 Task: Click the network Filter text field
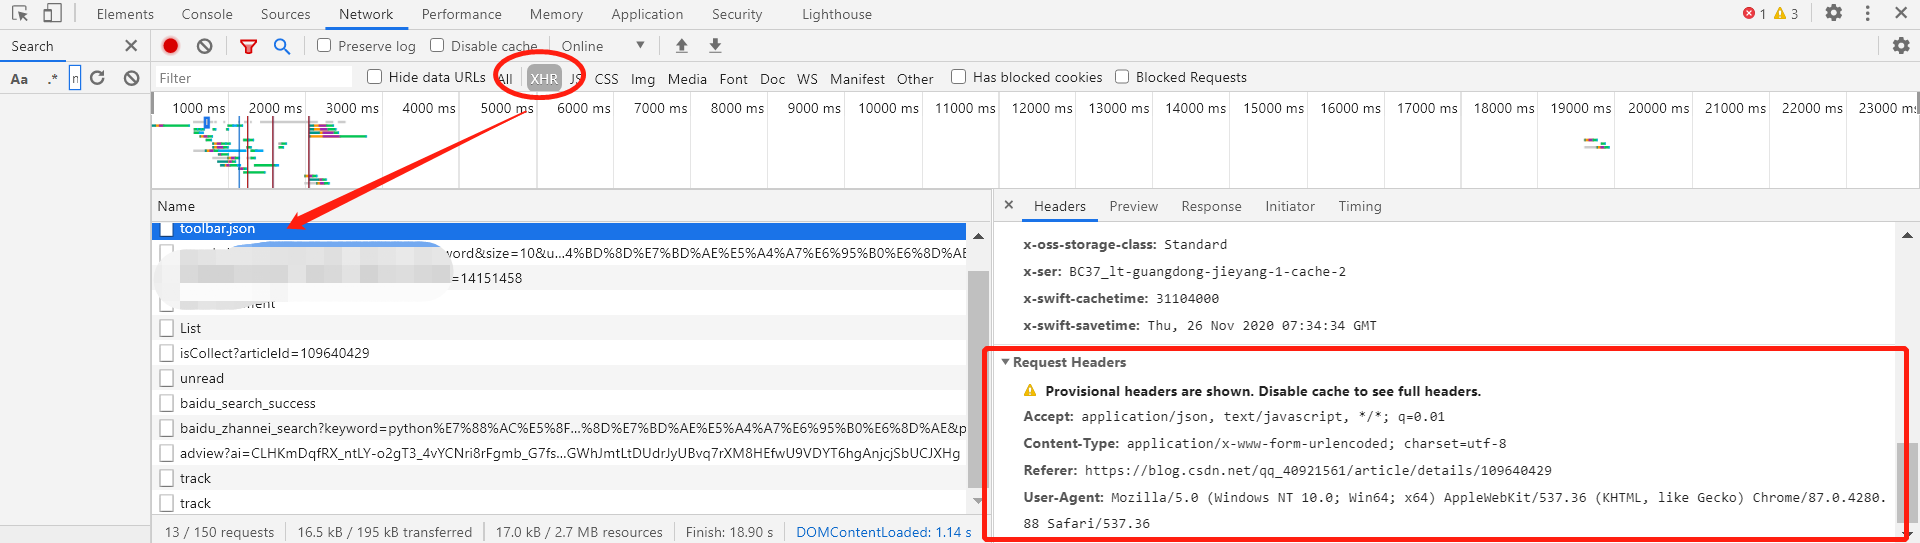coord(254,78)
